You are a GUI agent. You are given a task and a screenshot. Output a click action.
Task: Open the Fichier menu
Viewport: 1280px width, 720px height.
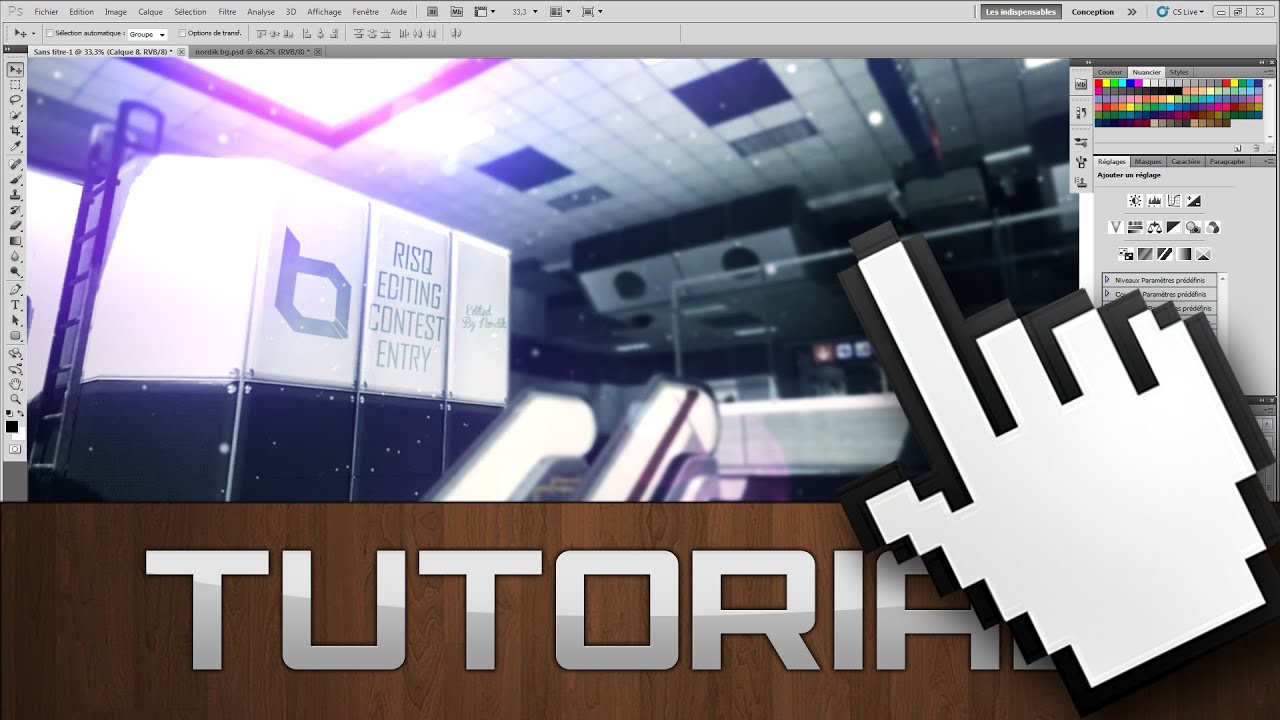[x=45, y=12]
